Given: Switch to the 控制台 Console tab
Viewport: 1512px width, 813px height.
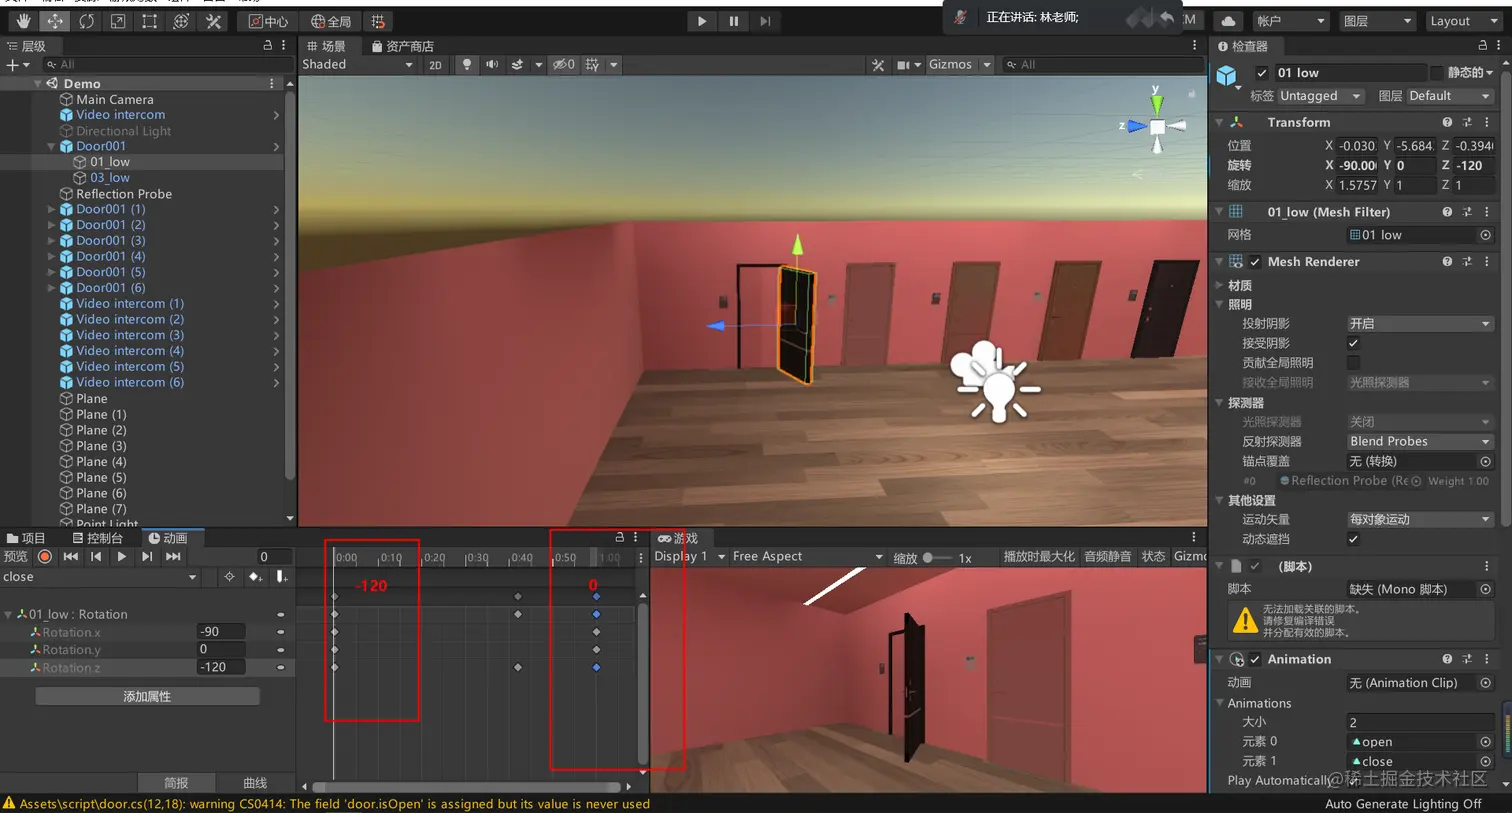Looking at the screenshot, I should 97,538.
